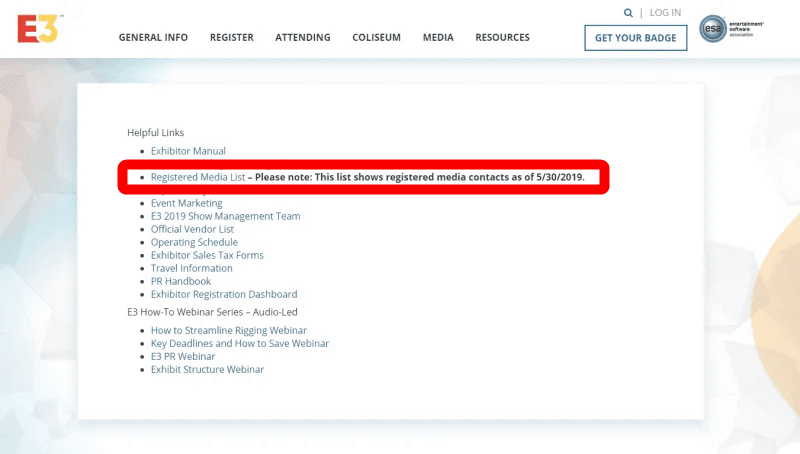Screen dimensions: 800x454
Task: Open the Event Marketing link
Action: (187, 203)
